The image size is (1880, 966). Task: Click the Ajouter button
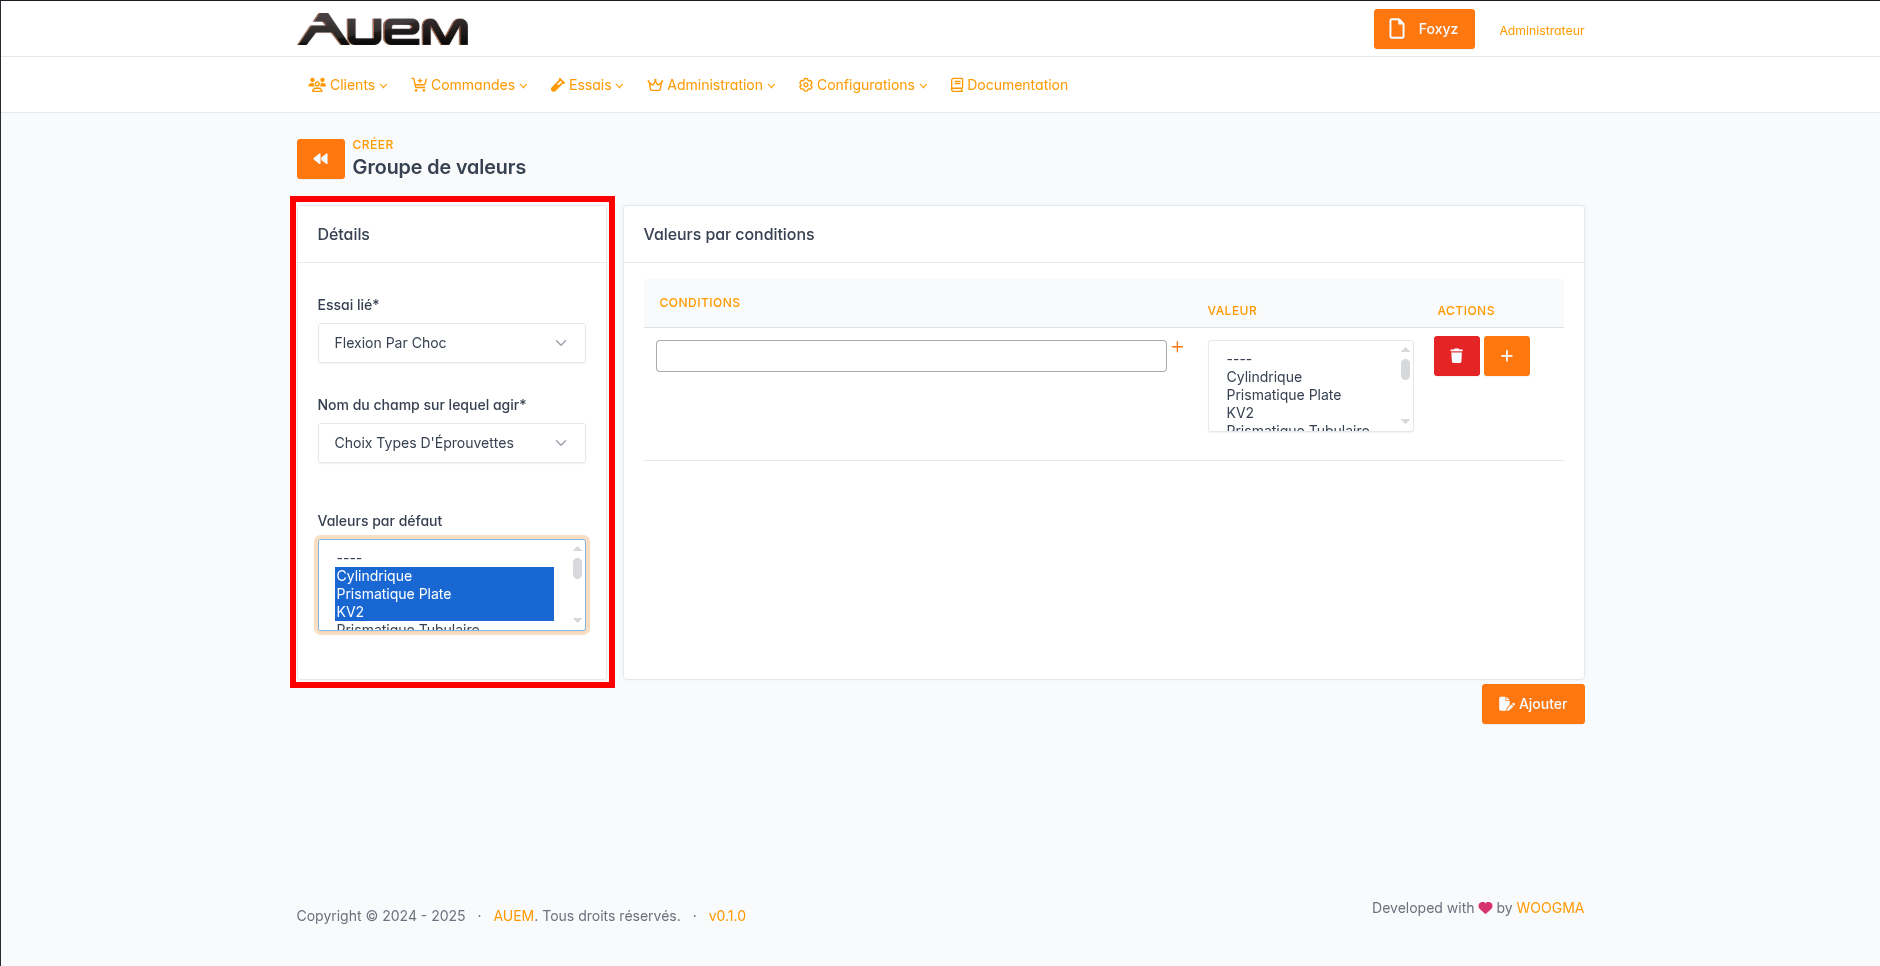(x=1532, y=704)
